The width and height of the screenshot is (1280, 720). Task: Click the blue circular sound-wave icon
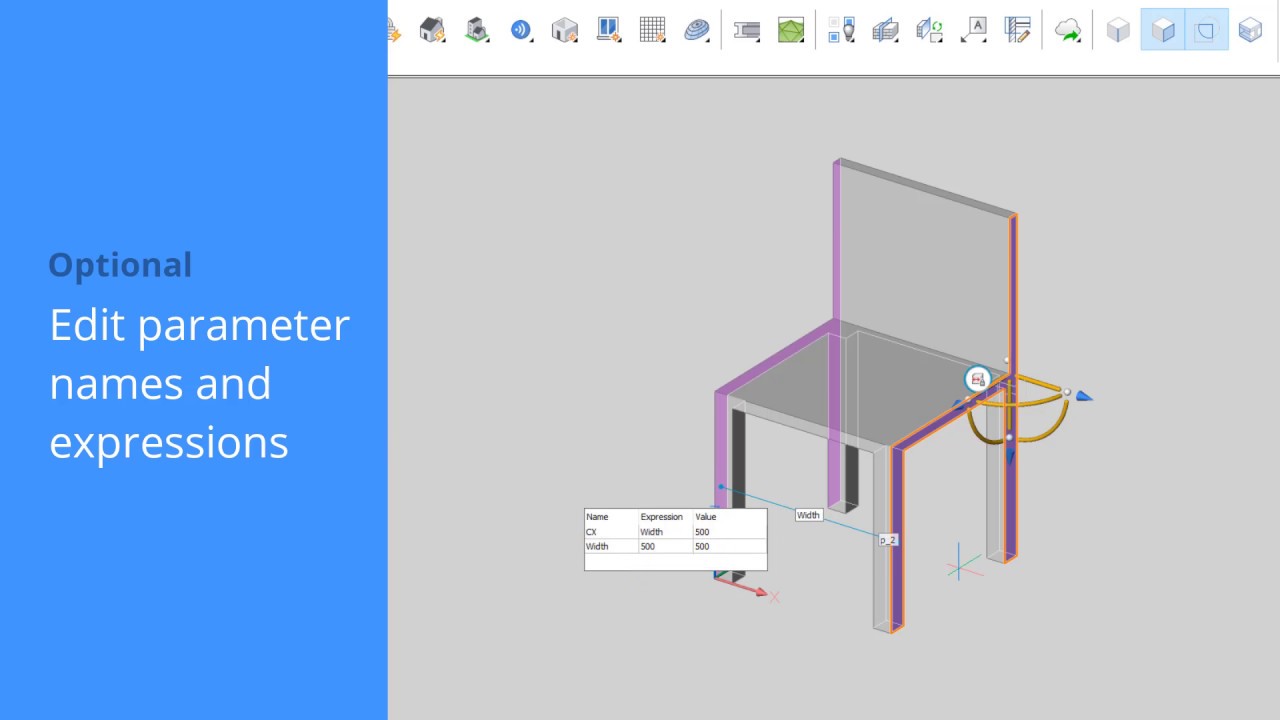[521, 30]
